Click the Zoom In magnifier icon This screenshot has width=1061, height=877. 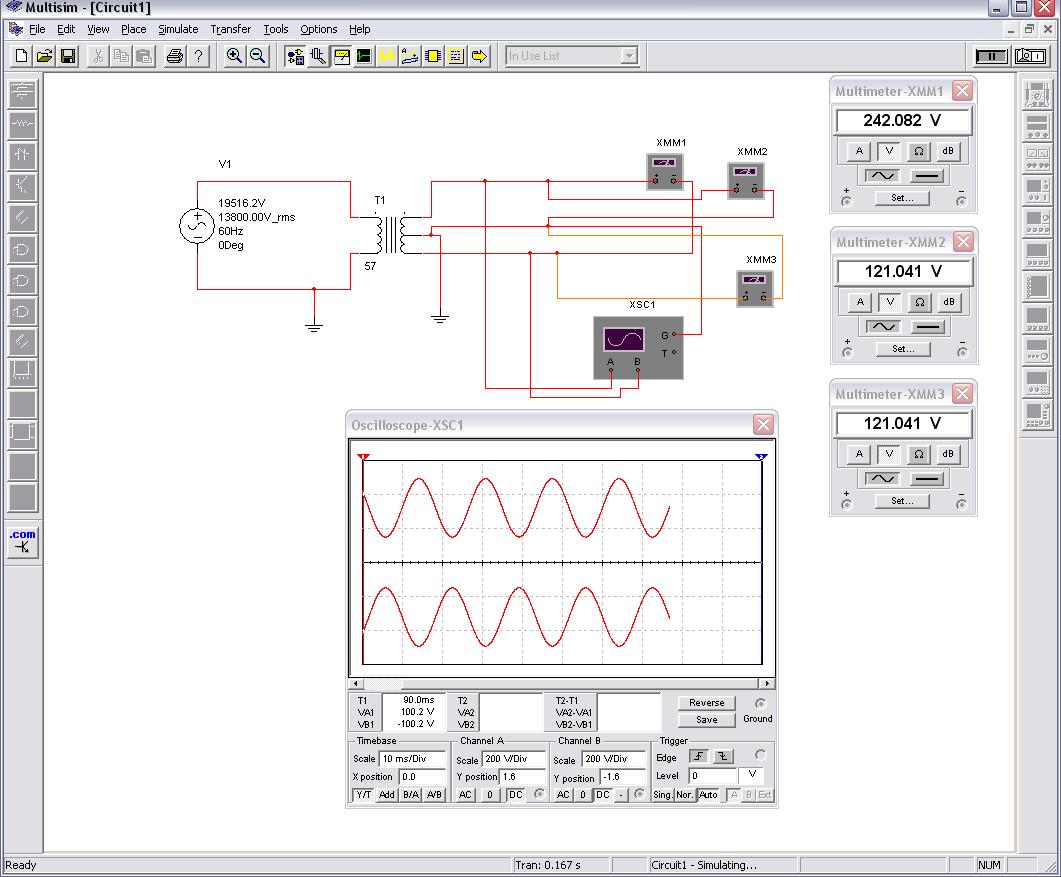click(x=234, y=56)
